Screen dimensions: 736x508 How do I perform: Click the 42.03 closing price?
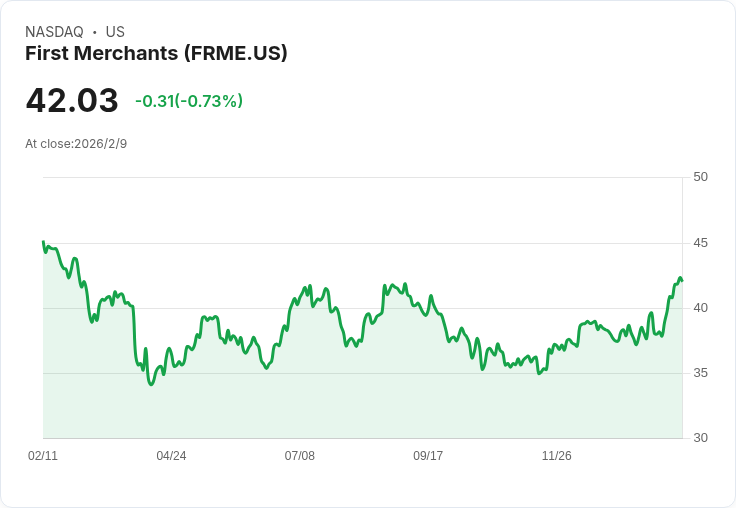[x=72, y=101]
